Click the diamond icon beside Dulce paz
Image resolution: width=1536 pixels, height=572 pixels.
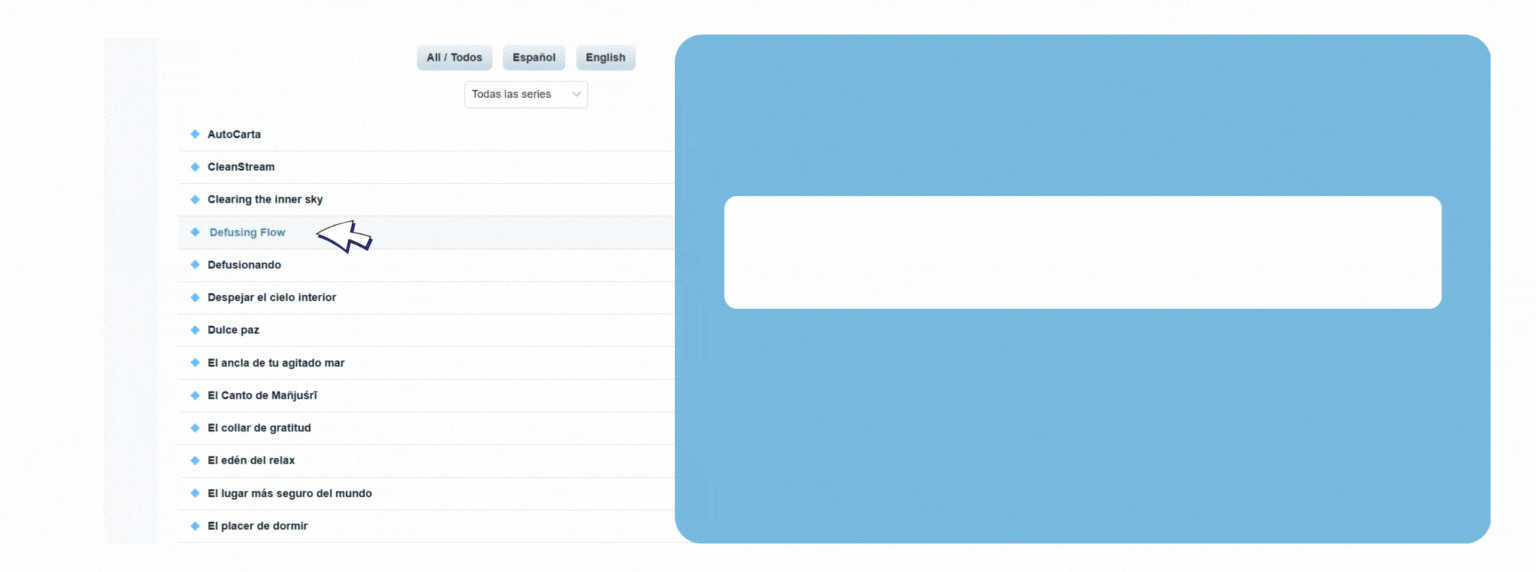pos(195,330)
